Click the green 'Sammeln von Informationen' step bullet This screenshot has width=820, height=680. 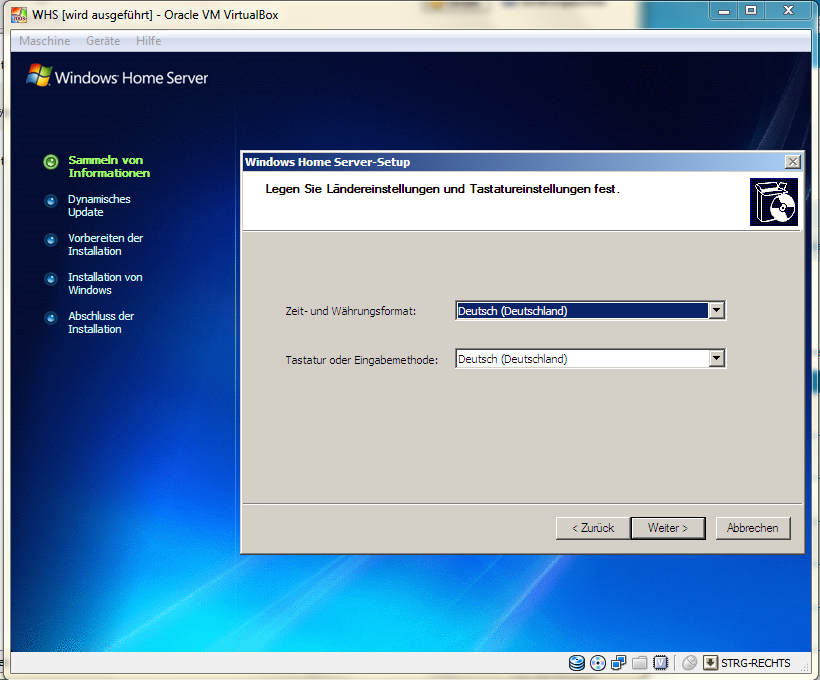tap(51, 162)
